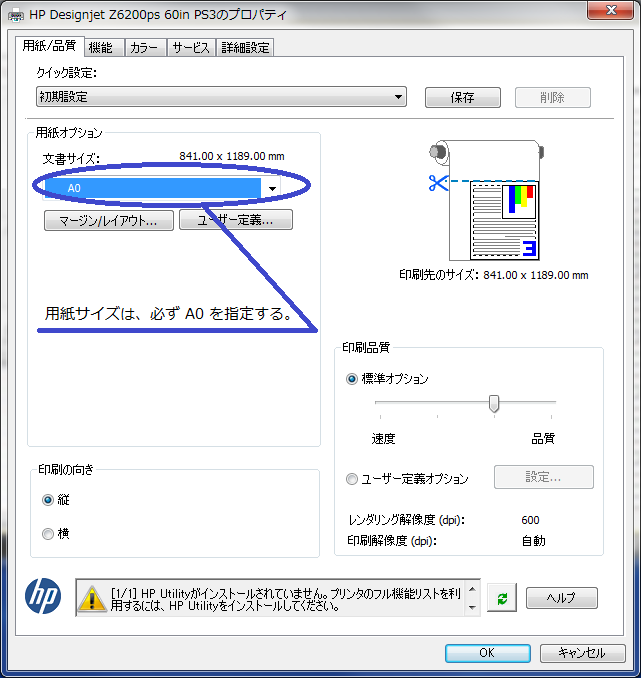The image size is (641, 678).
Task: Click the 印刷解像度 value 自動
Action: pos(533,541)
